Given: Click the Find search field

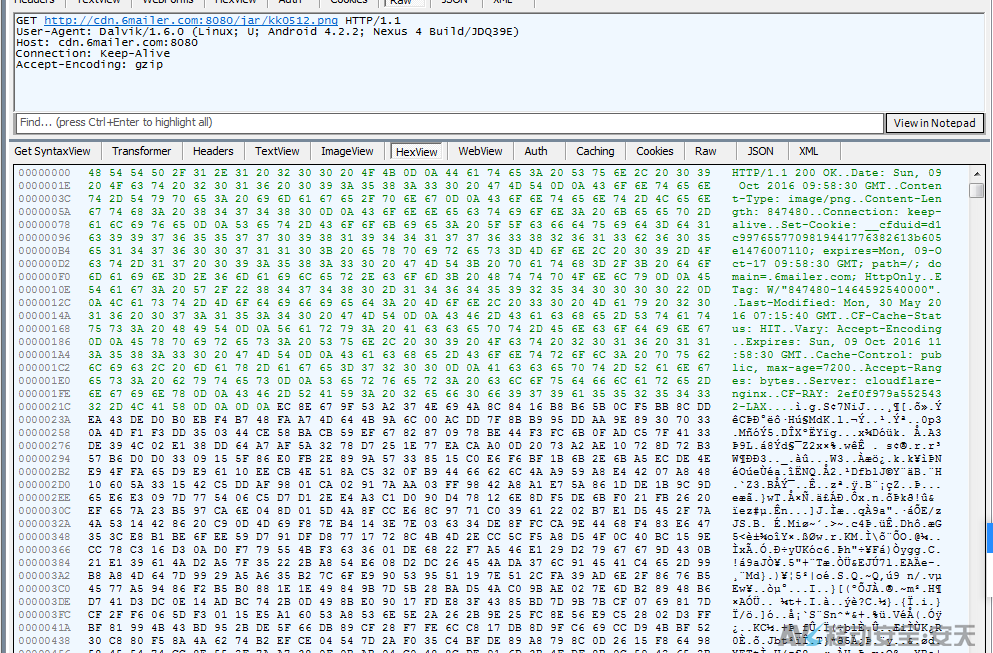Looking at the screenshot, I should (x=450, y=123).
